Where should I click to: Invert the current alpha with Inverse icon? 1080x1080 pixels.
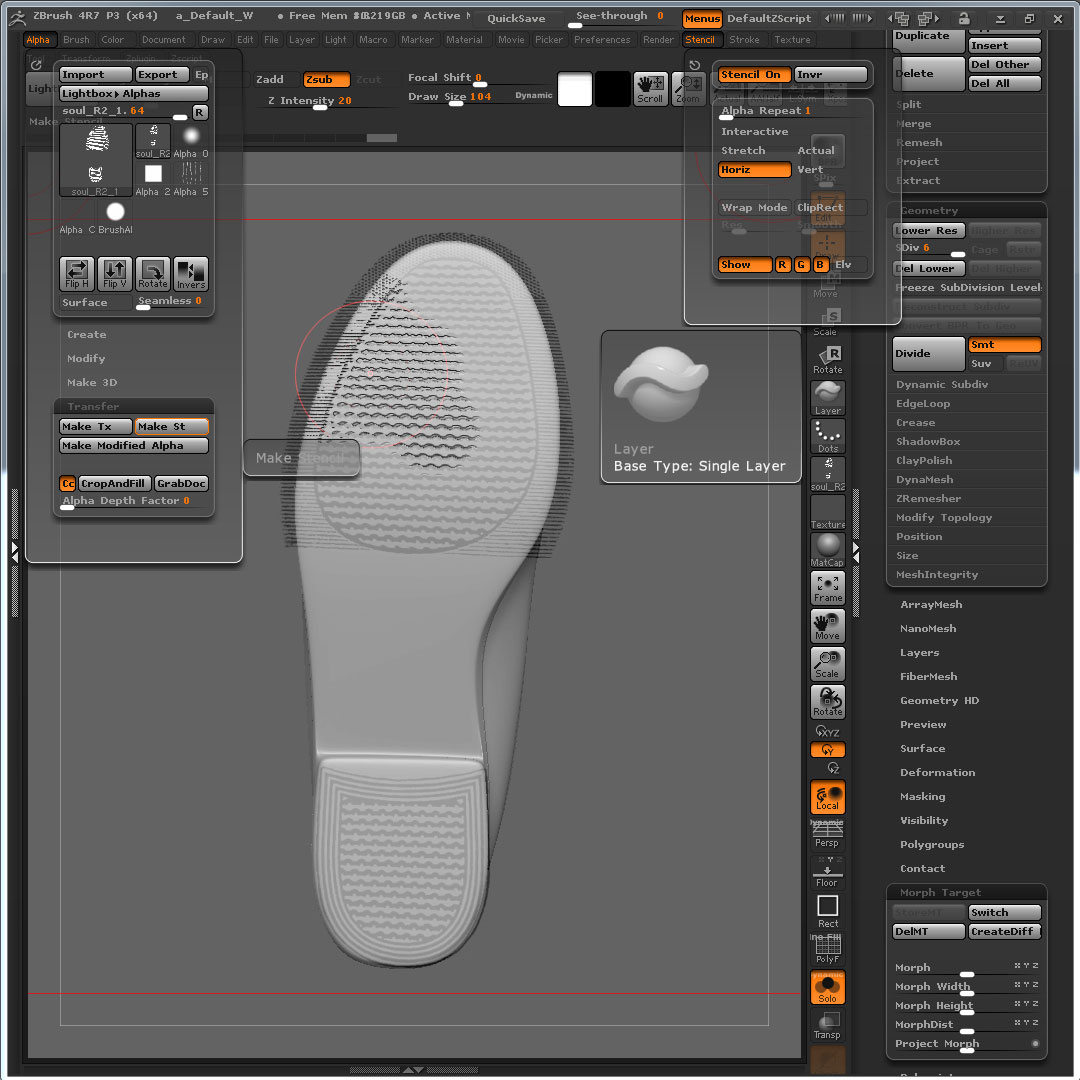(x=191, y=273)
